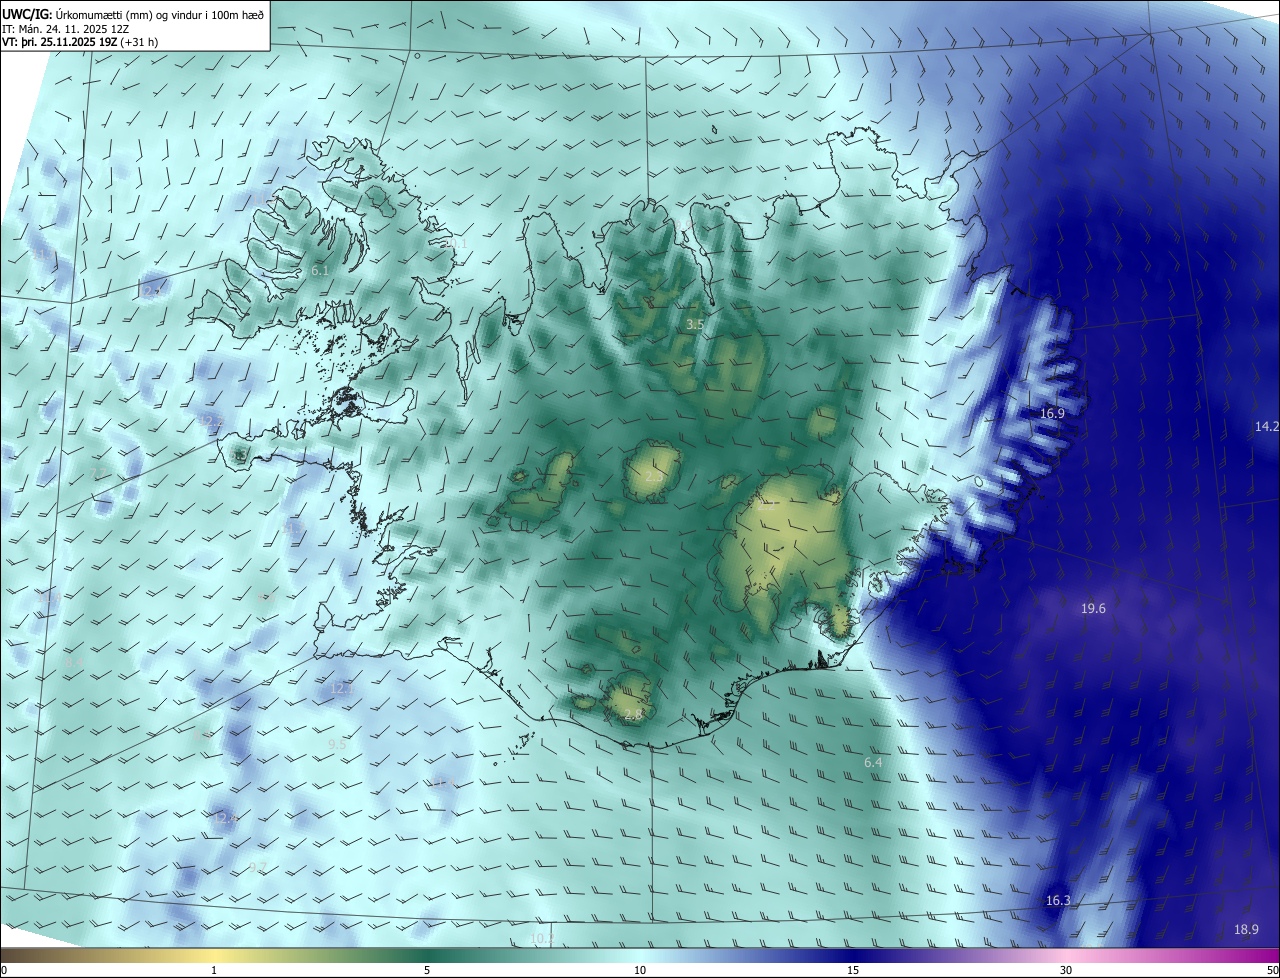The image size is (1280, 978).
Task: Click the 'Úrkomumætti (mm) og vindur' title line
Action: (134, 14)
